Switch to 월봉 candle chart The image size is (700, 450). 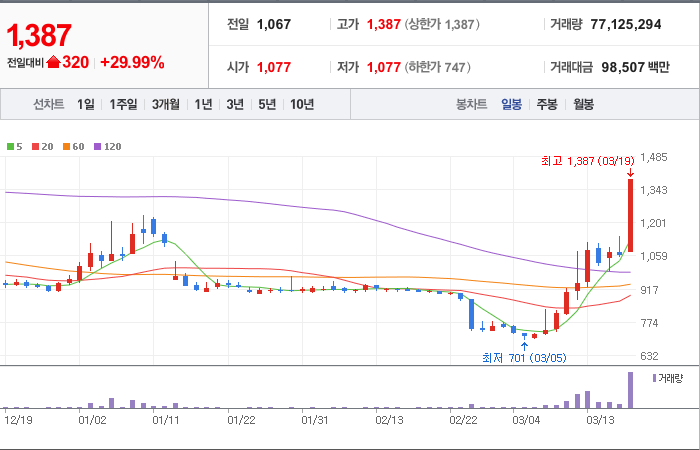click(x=583, y=104)
